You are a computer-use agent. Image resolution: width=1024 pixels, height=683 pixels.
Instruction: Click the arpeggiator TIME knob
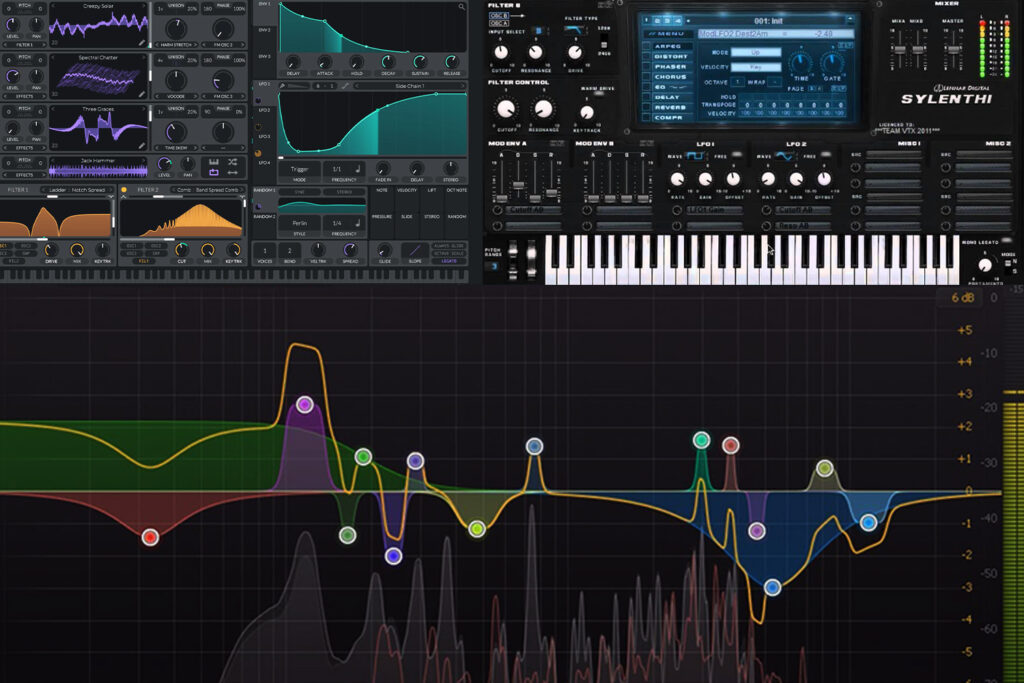coord(801,63)
